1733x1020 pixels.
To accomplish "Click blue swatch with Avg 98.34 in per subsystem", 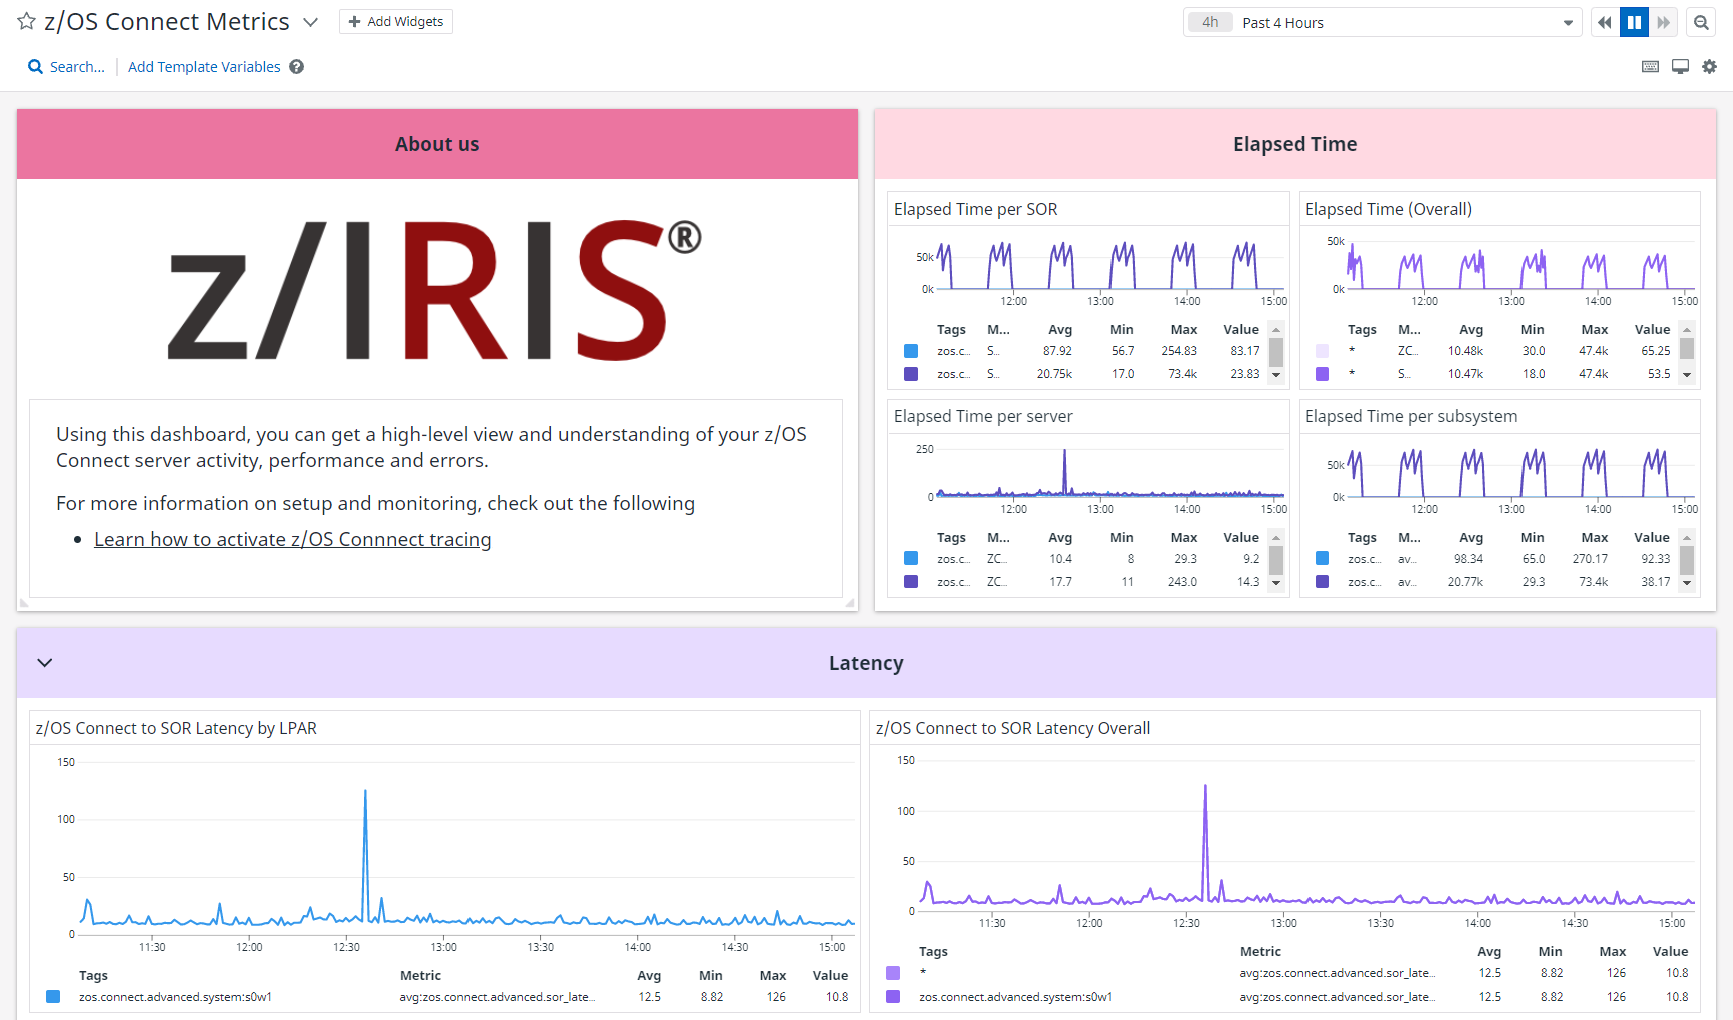I will [1322, 559].
